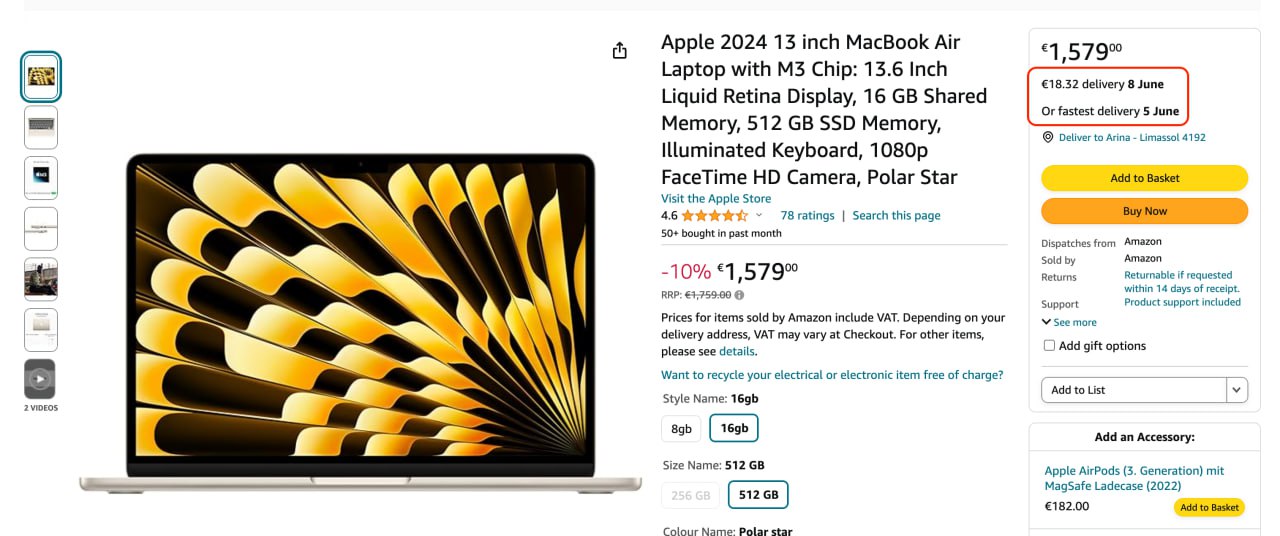Select the first MacBook thumbnail image
Viewport: 1280px width, 536px height.
[41, 77]
